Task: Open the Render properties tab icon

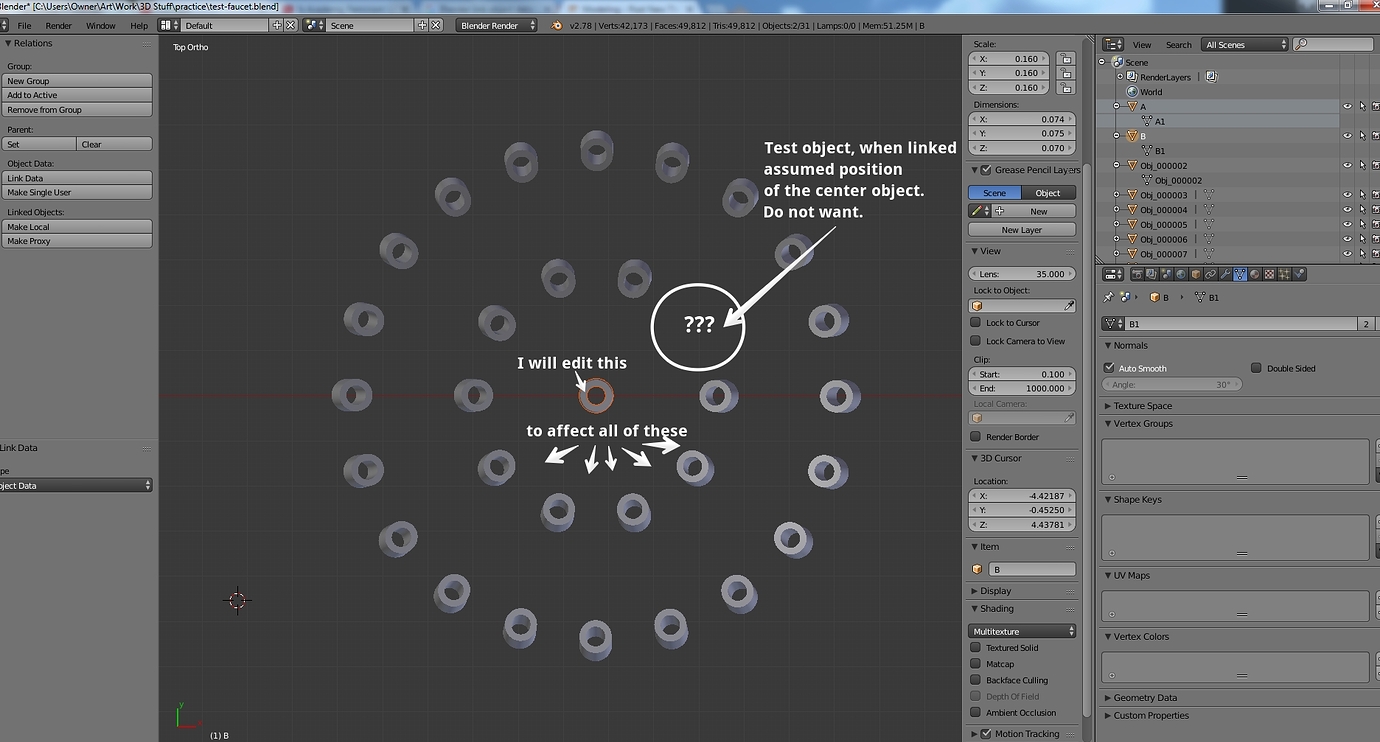Action: [x=1137, y=274]
